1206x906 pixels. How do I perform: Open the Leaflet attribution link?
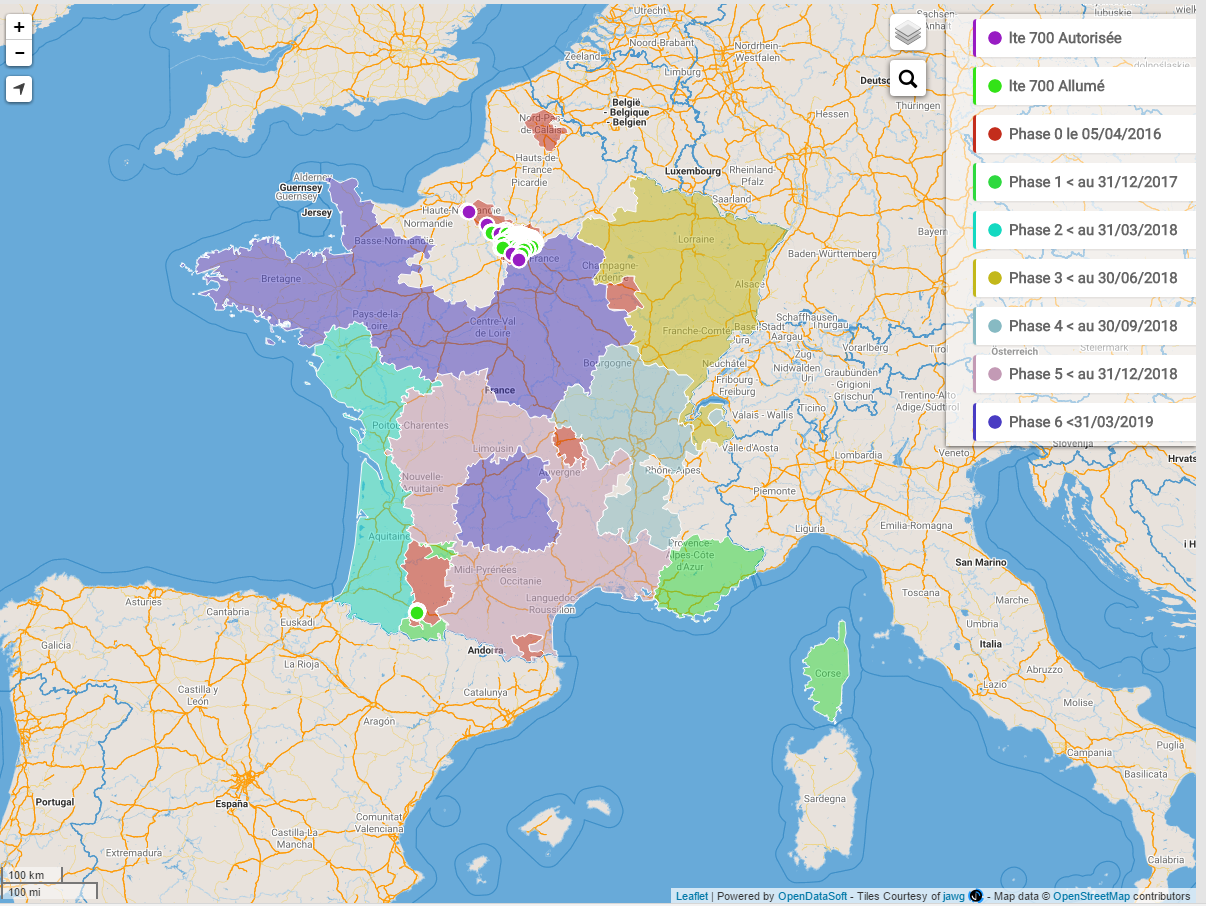[x=692, y=896]
